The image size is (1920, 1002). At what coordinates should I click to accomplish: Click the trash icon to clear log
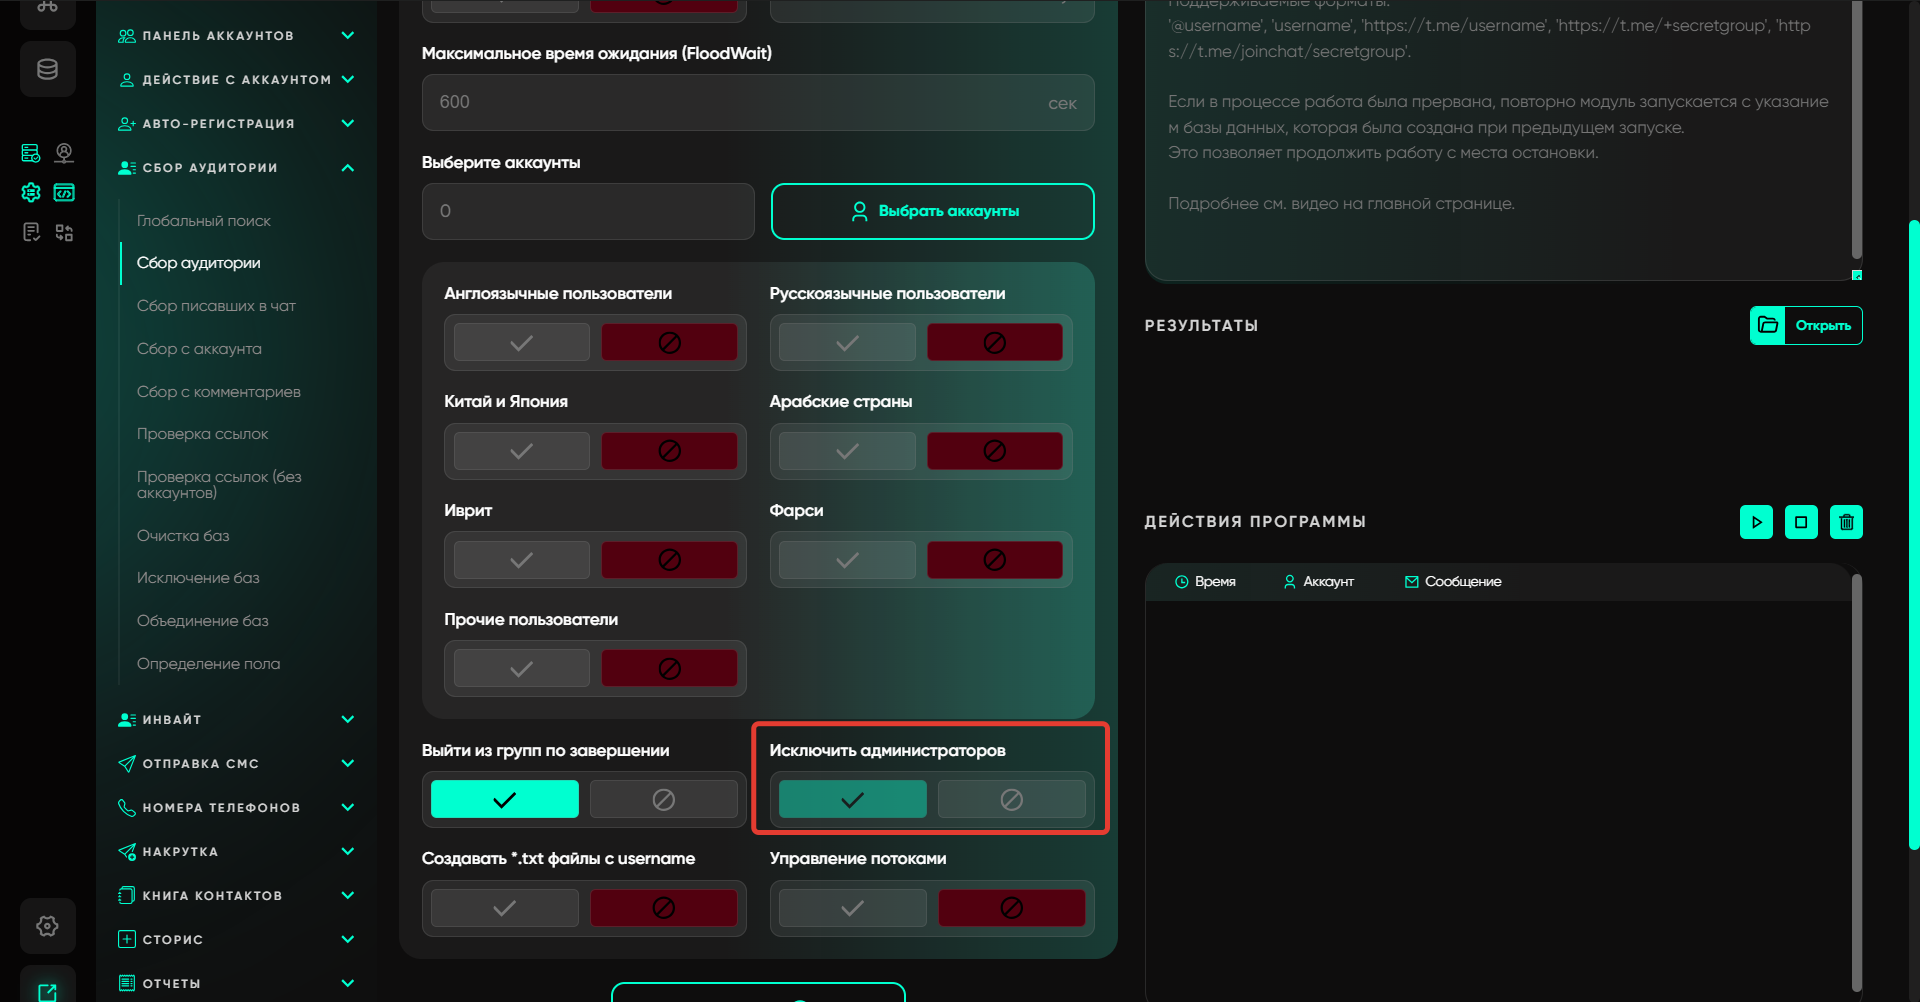[1846, 522]
